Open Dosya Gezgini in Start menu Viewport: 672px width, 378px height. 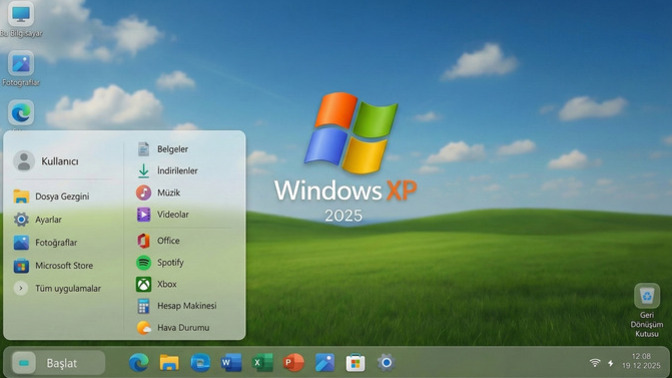click(x=51, y=196)
